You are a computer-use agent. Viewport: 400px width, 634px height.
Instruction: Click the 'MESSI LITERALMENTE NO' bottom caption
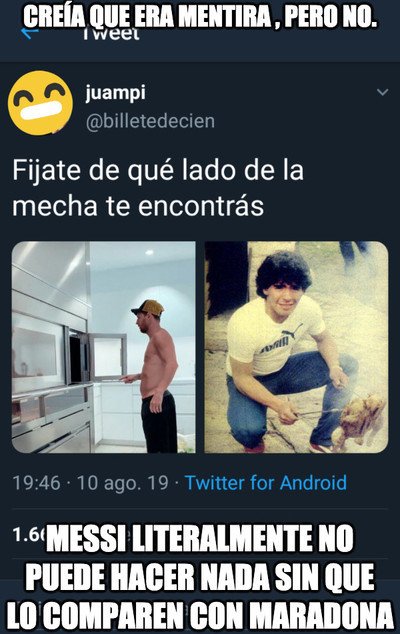point(200,539)
